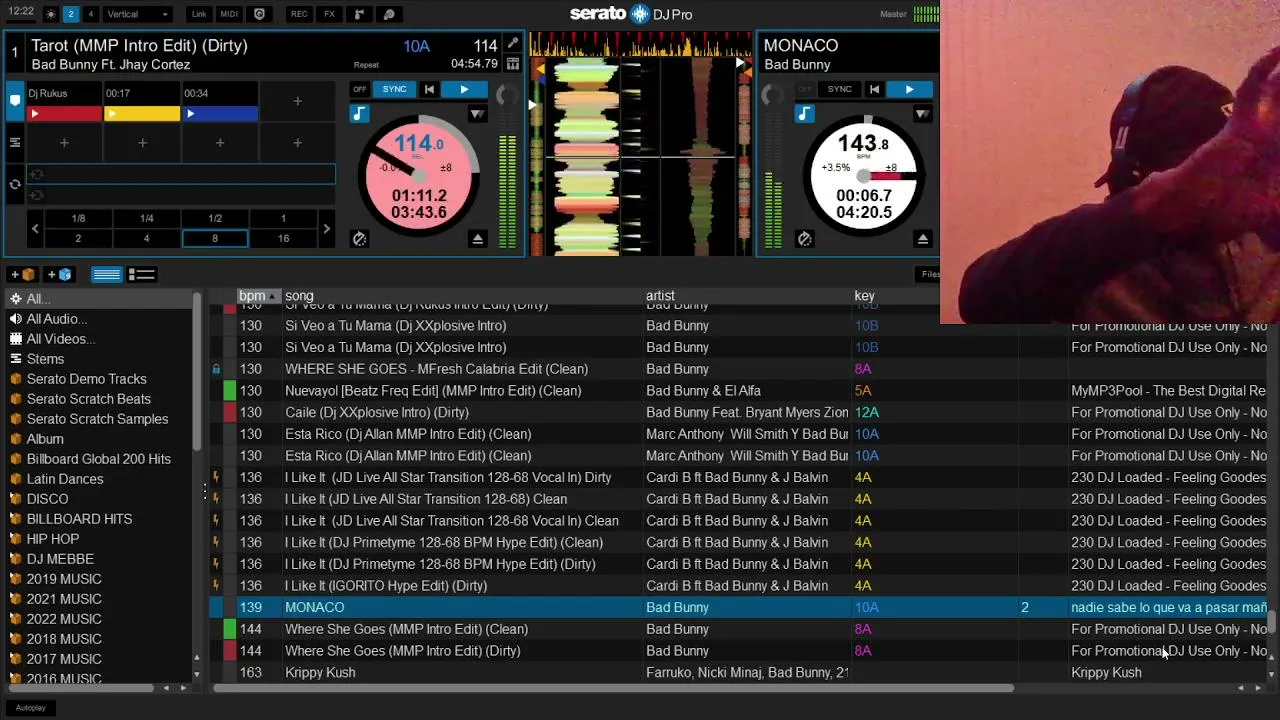The height and width of the screenshot is (720, 1280).
Task: Toggle SYNC on deck 2 MONACO
Action: pos(839,89)
